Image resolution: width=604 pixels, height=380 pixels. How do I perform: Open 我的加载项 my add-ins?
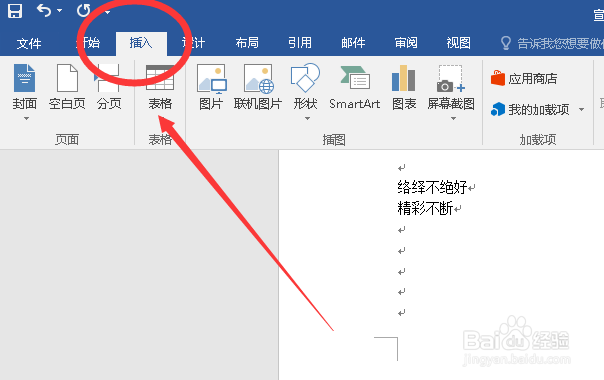coord(530,110)
